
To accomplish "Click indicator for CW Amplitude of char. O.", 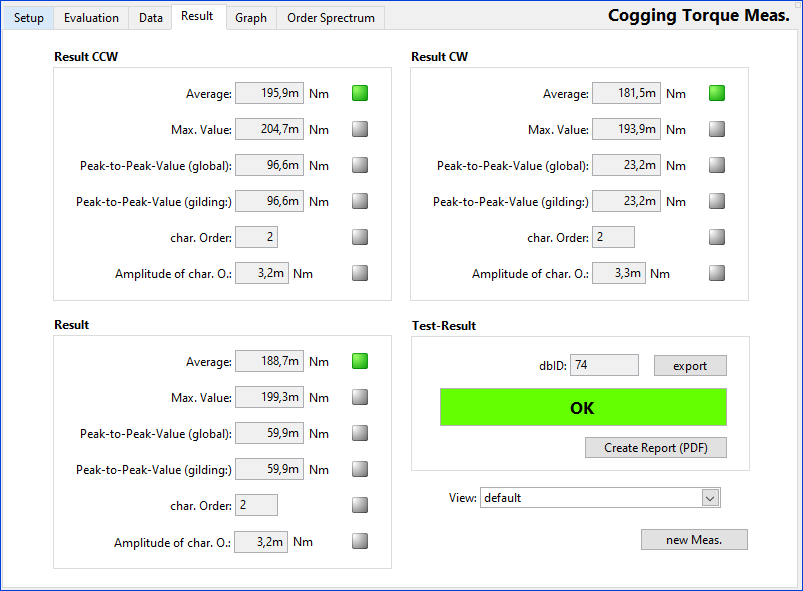I will pyautogui.click(x=717, y=273).
